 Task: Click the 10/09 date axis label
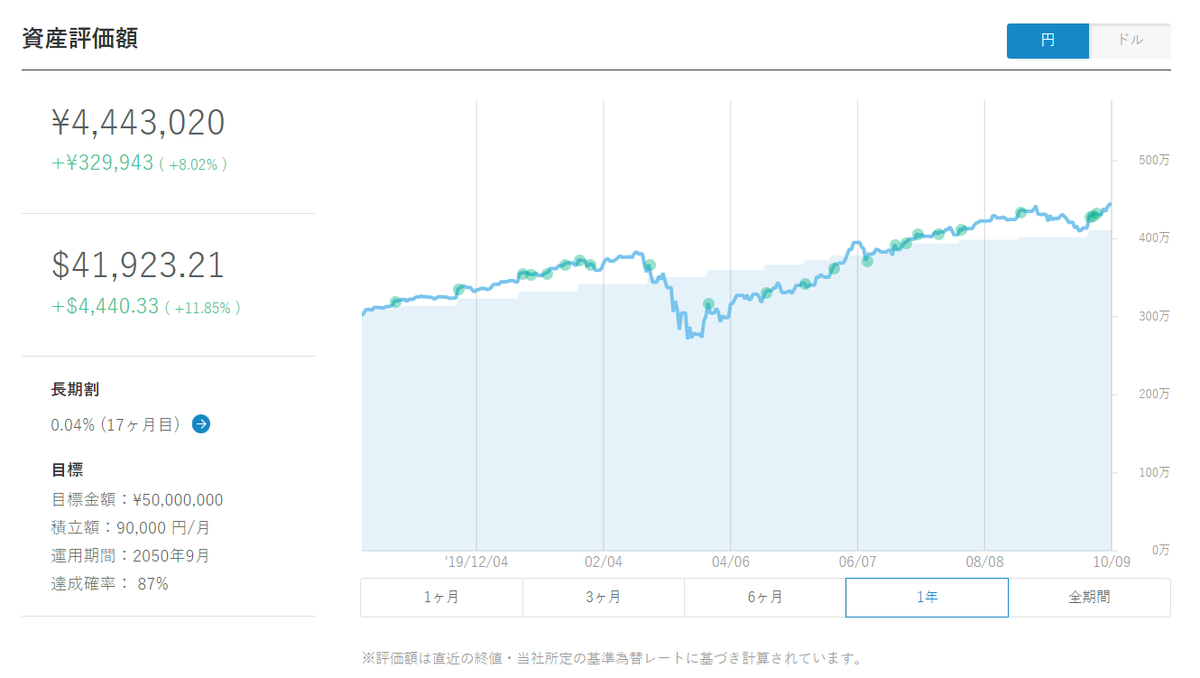tap(1112, 562)
